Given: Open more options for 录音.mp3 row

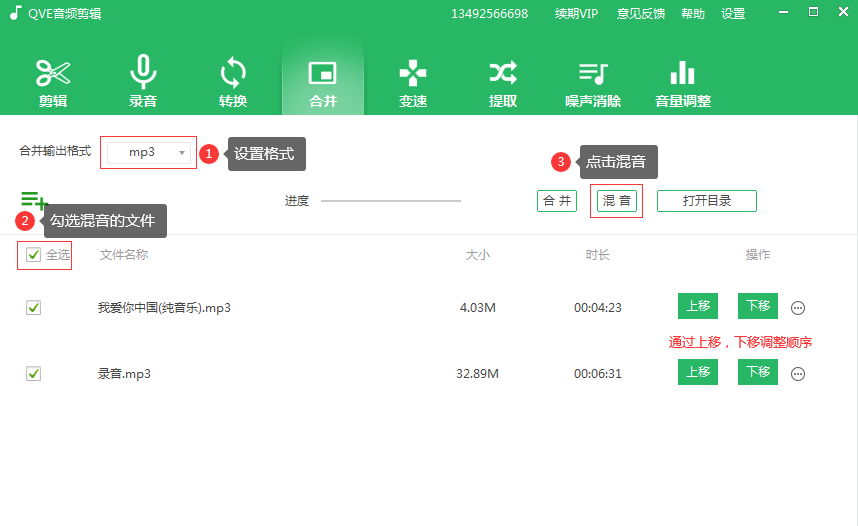Looking at the screenshot, I should 798,374.
